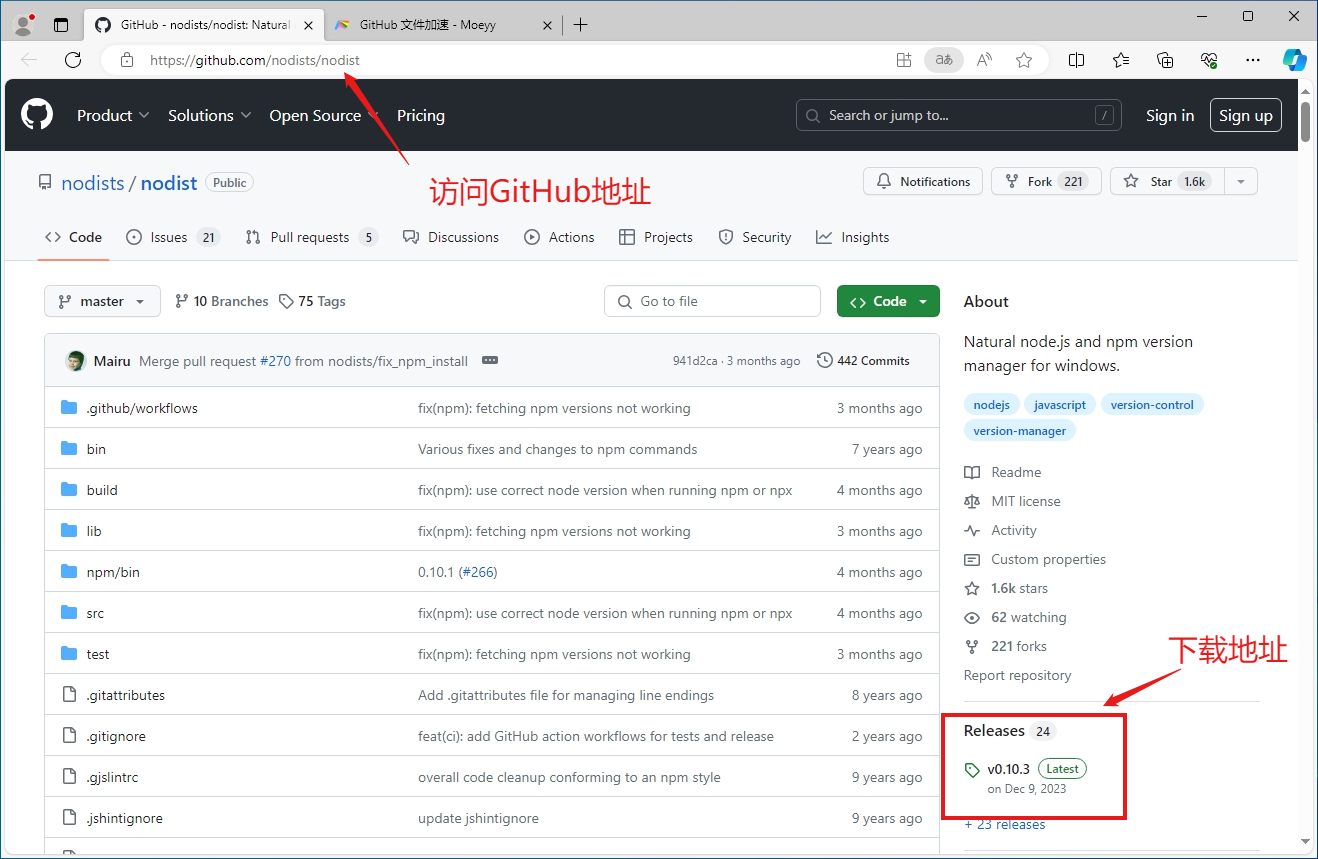
Task: Expand the Solutions menu
Action: click(209, 115)
